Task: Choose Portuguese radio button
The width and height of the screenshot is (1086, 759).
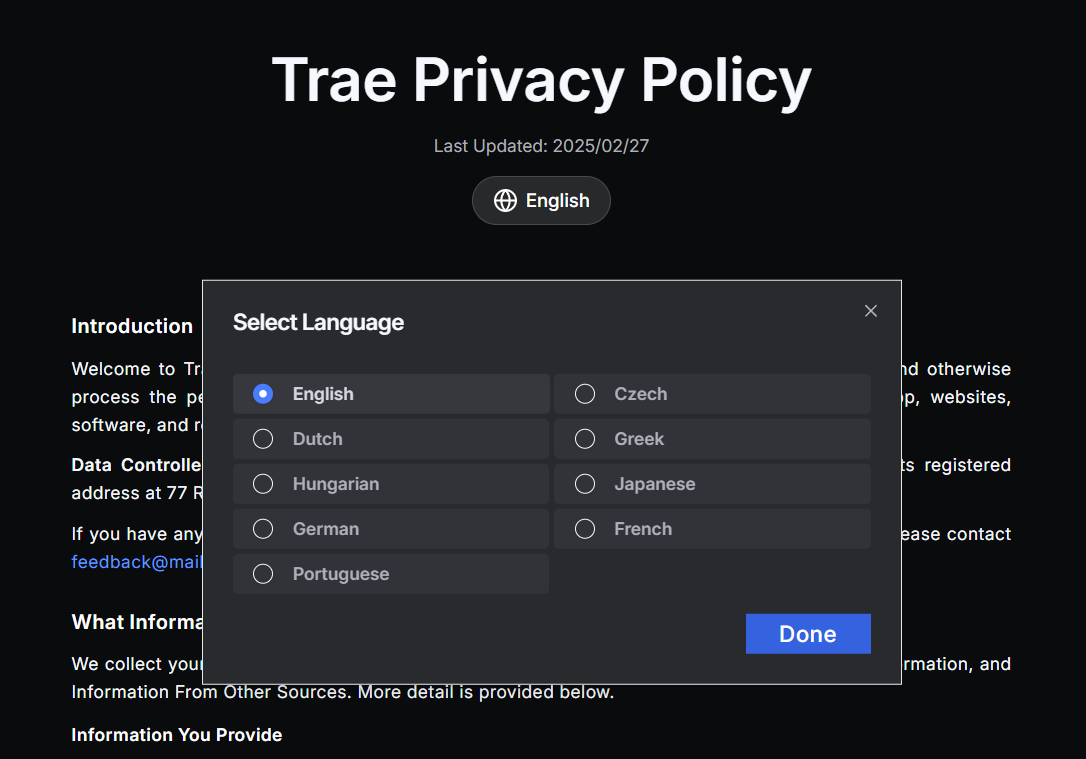Action: coord(263,574)
